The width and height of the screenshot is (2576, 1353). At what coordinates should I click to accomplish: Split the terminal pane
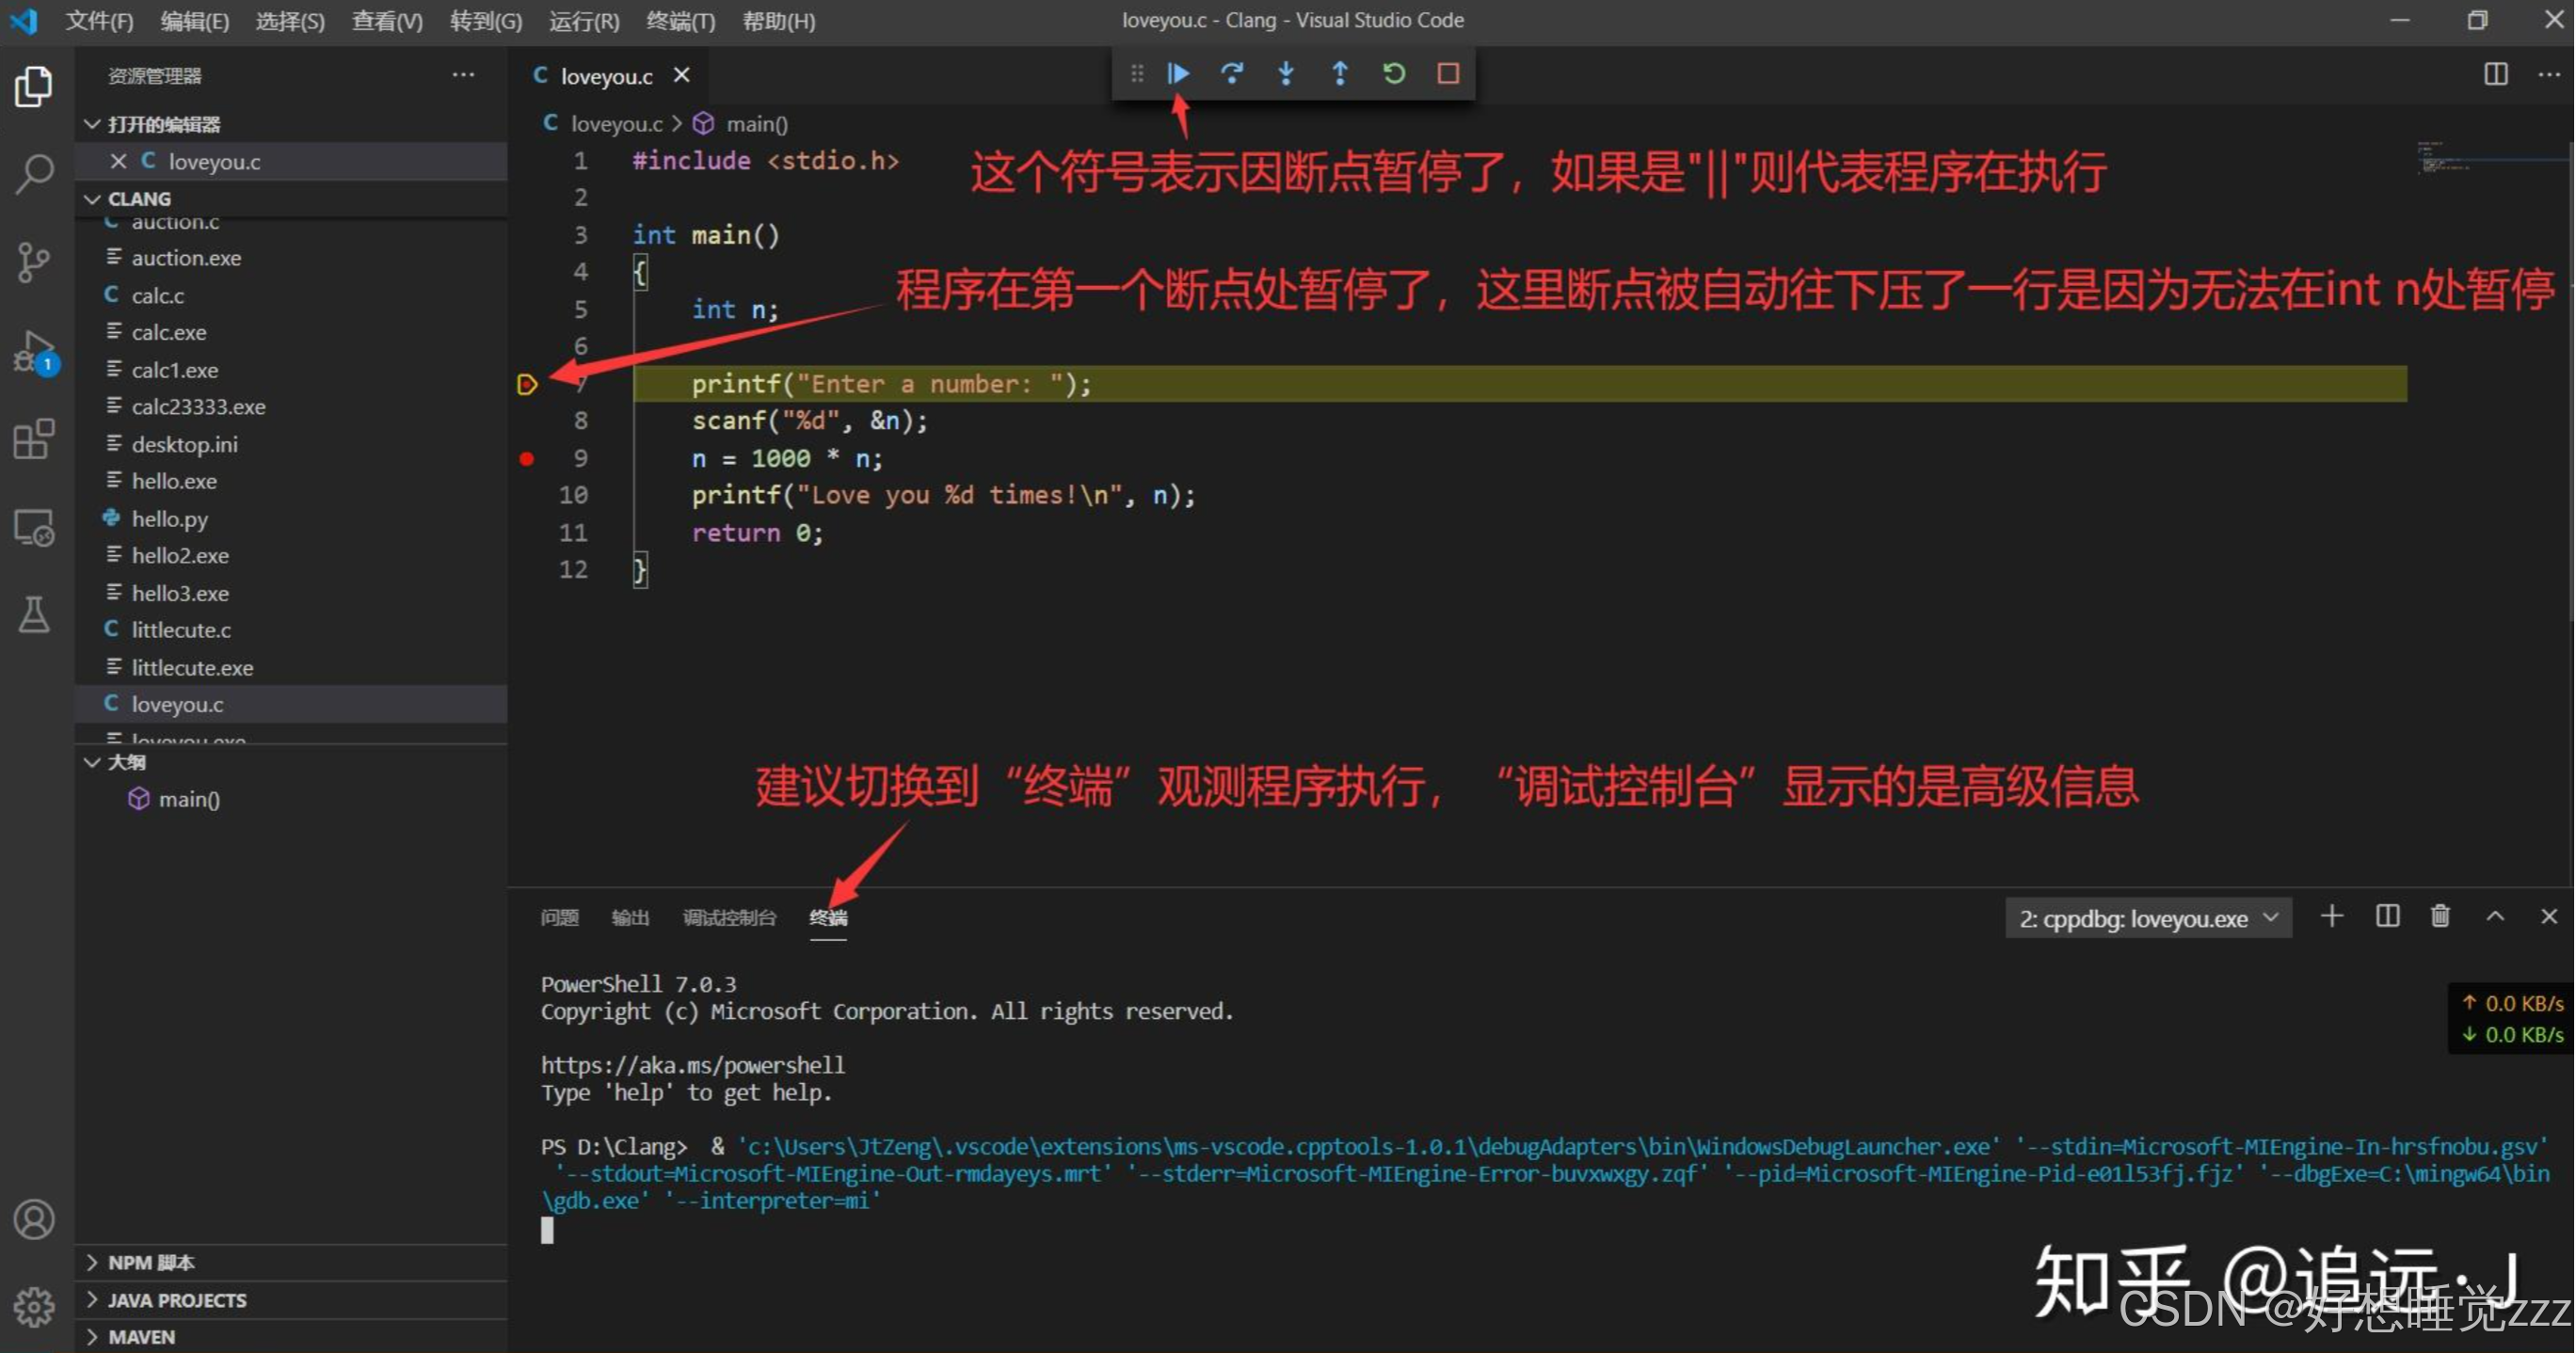coord(2387,917)
